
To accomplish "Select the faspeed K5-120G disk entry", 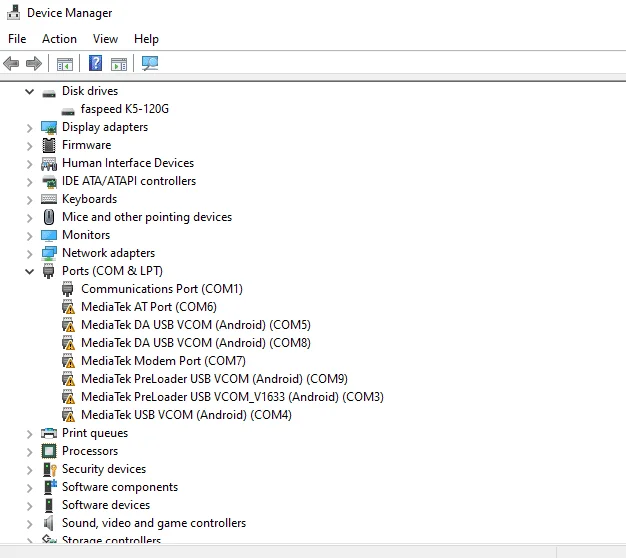I will (125, 109).
